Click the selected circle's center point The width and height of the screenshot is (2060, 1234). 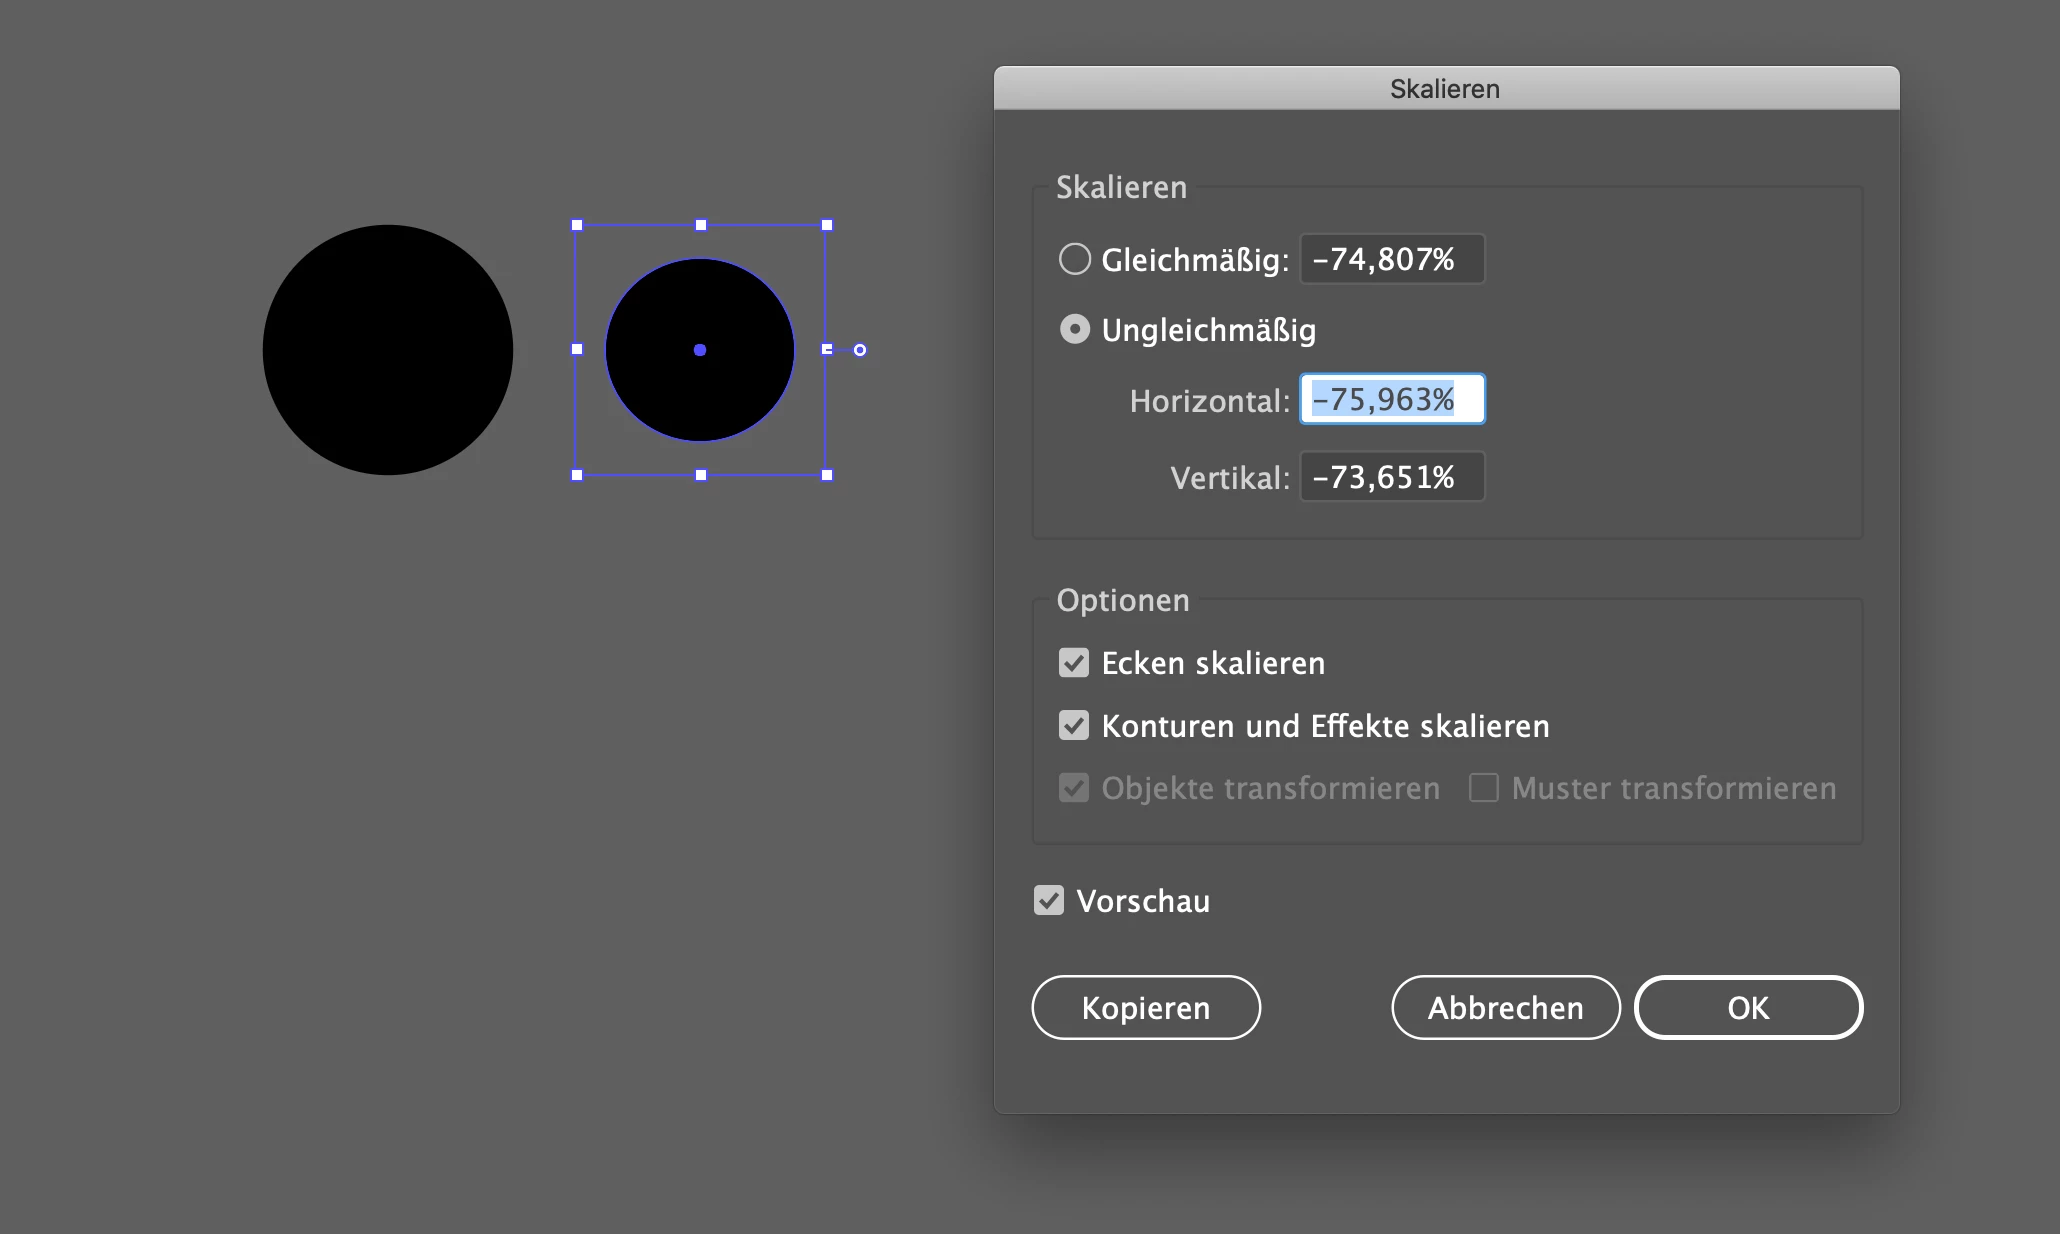point(700,350)
